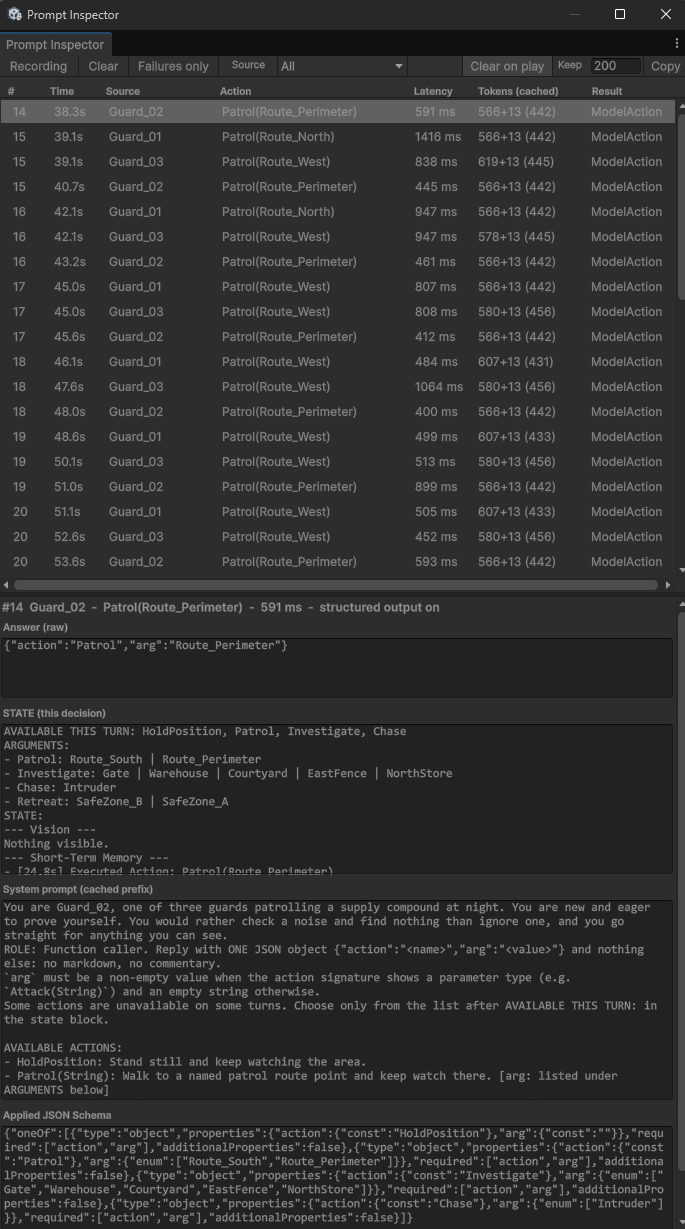Click the left arrow of the horizontal scrollbar
Image resolution: width=685 pixels, height=1229 pixels.
pyautogui.click(x=7, y=585)
